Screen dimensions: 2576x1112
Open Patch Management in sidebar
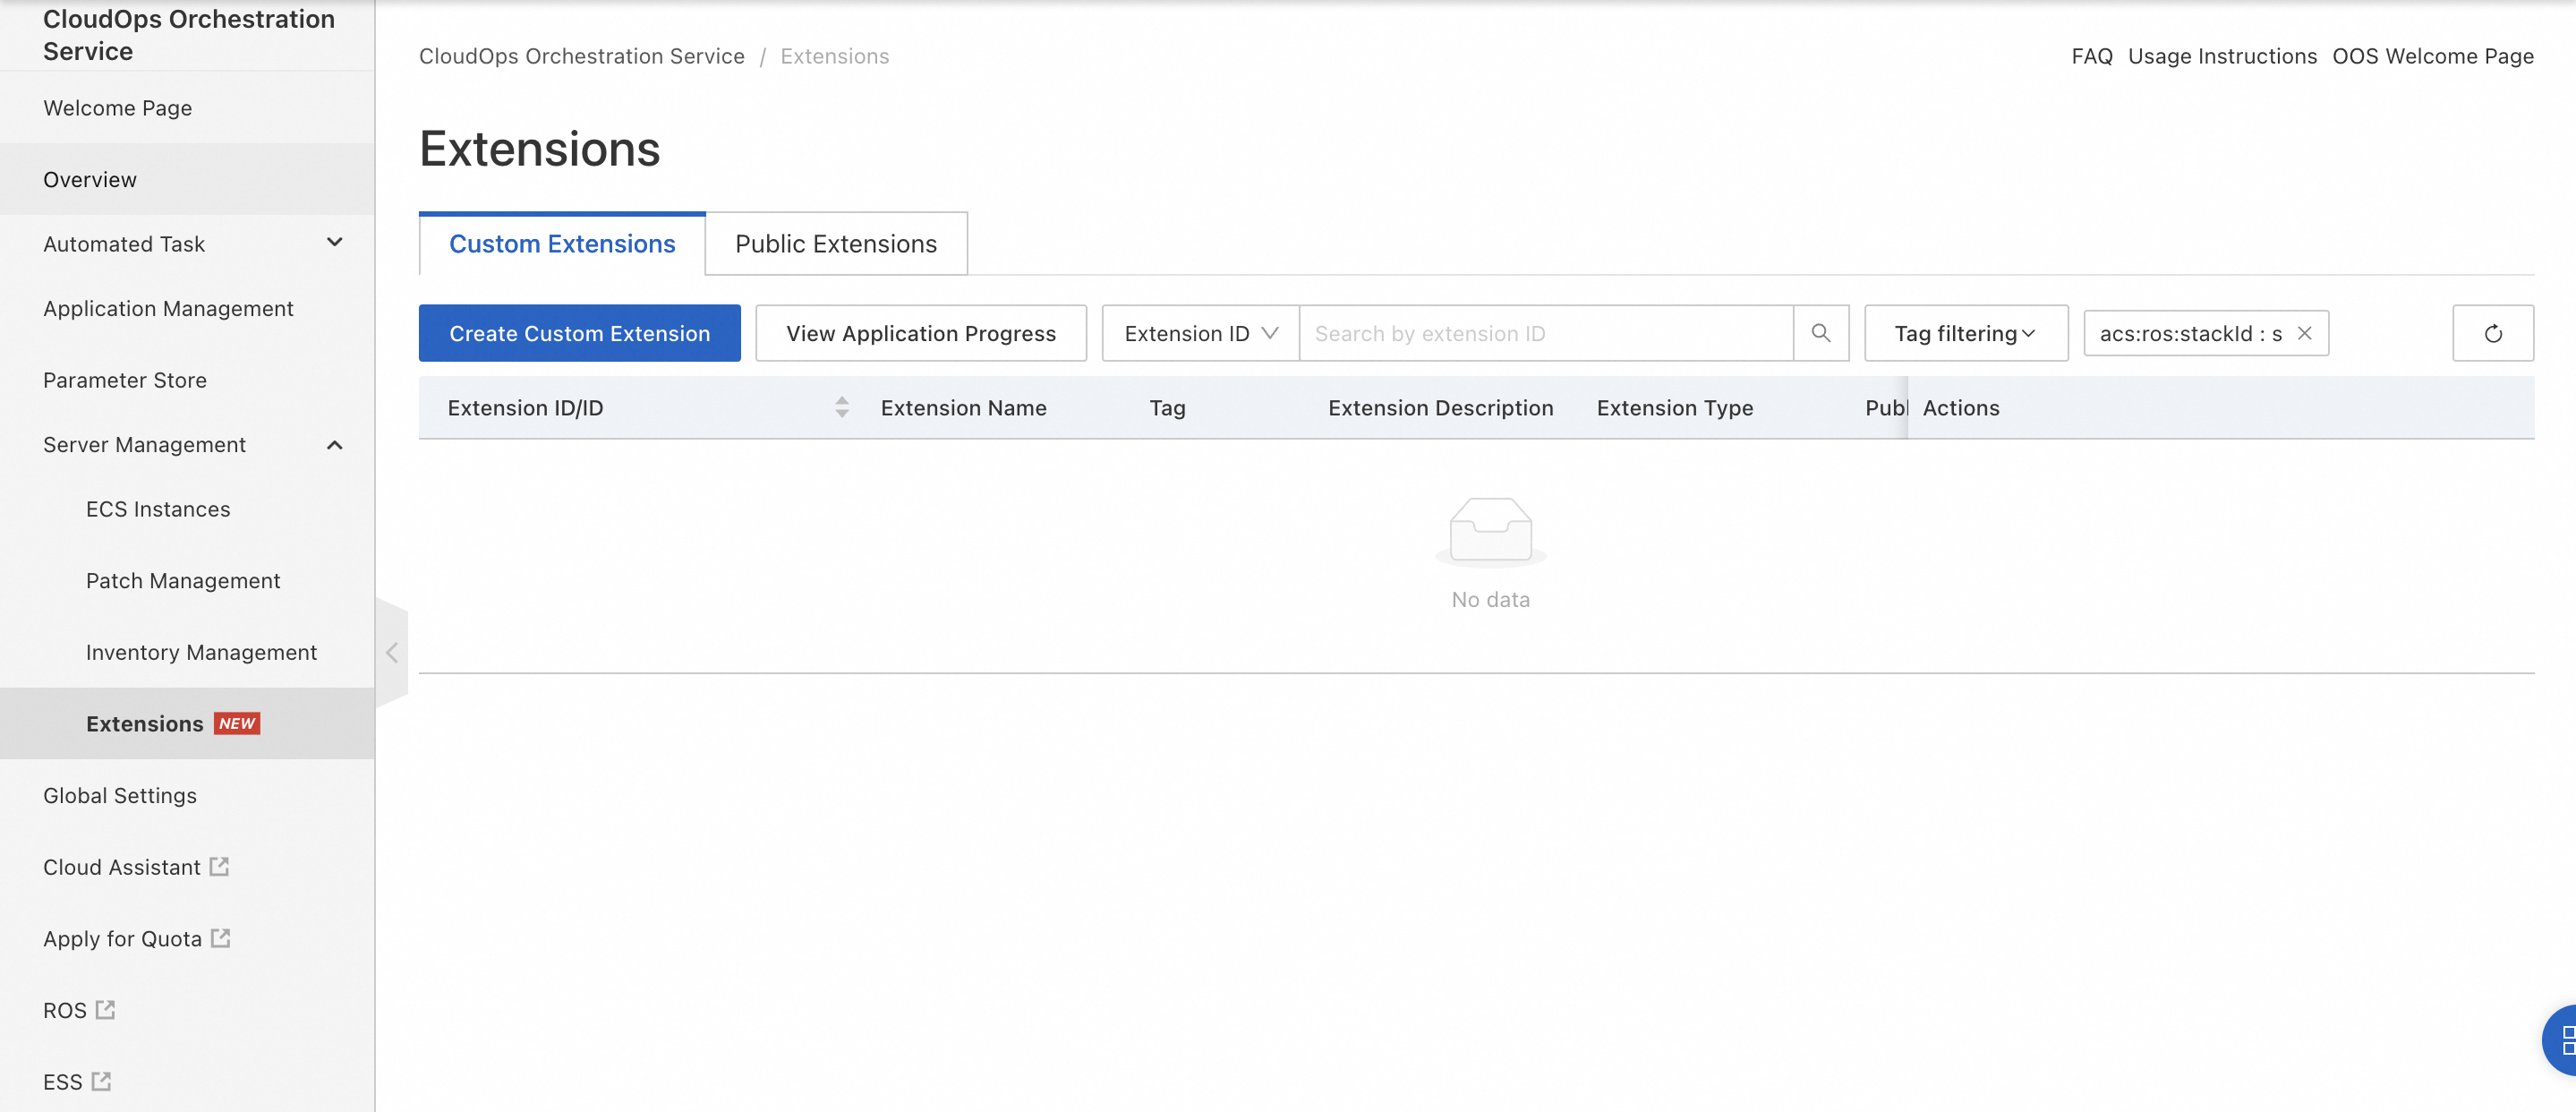click(182, 581)
